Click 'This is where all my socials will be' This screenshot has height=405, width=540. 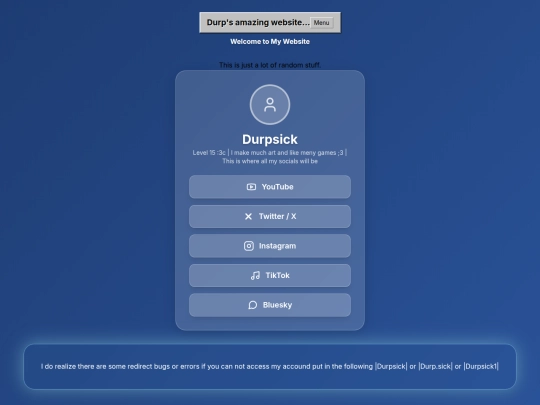[x=270, y=161]
